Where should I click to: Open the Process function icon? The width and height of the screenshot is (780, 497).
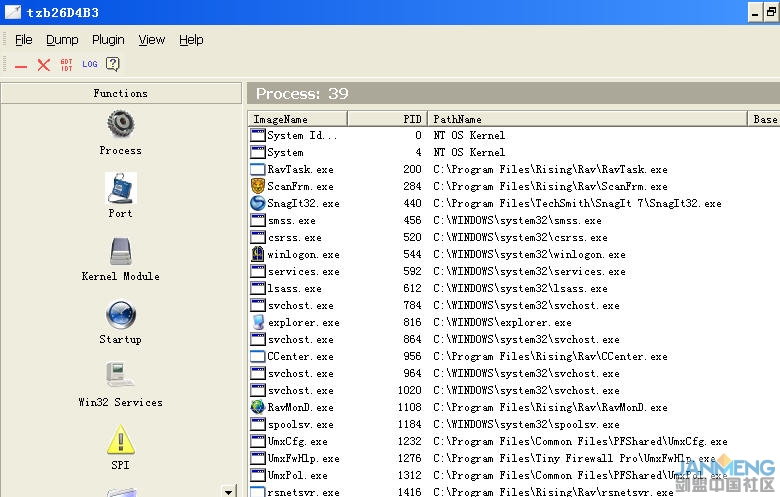[120, 125]
